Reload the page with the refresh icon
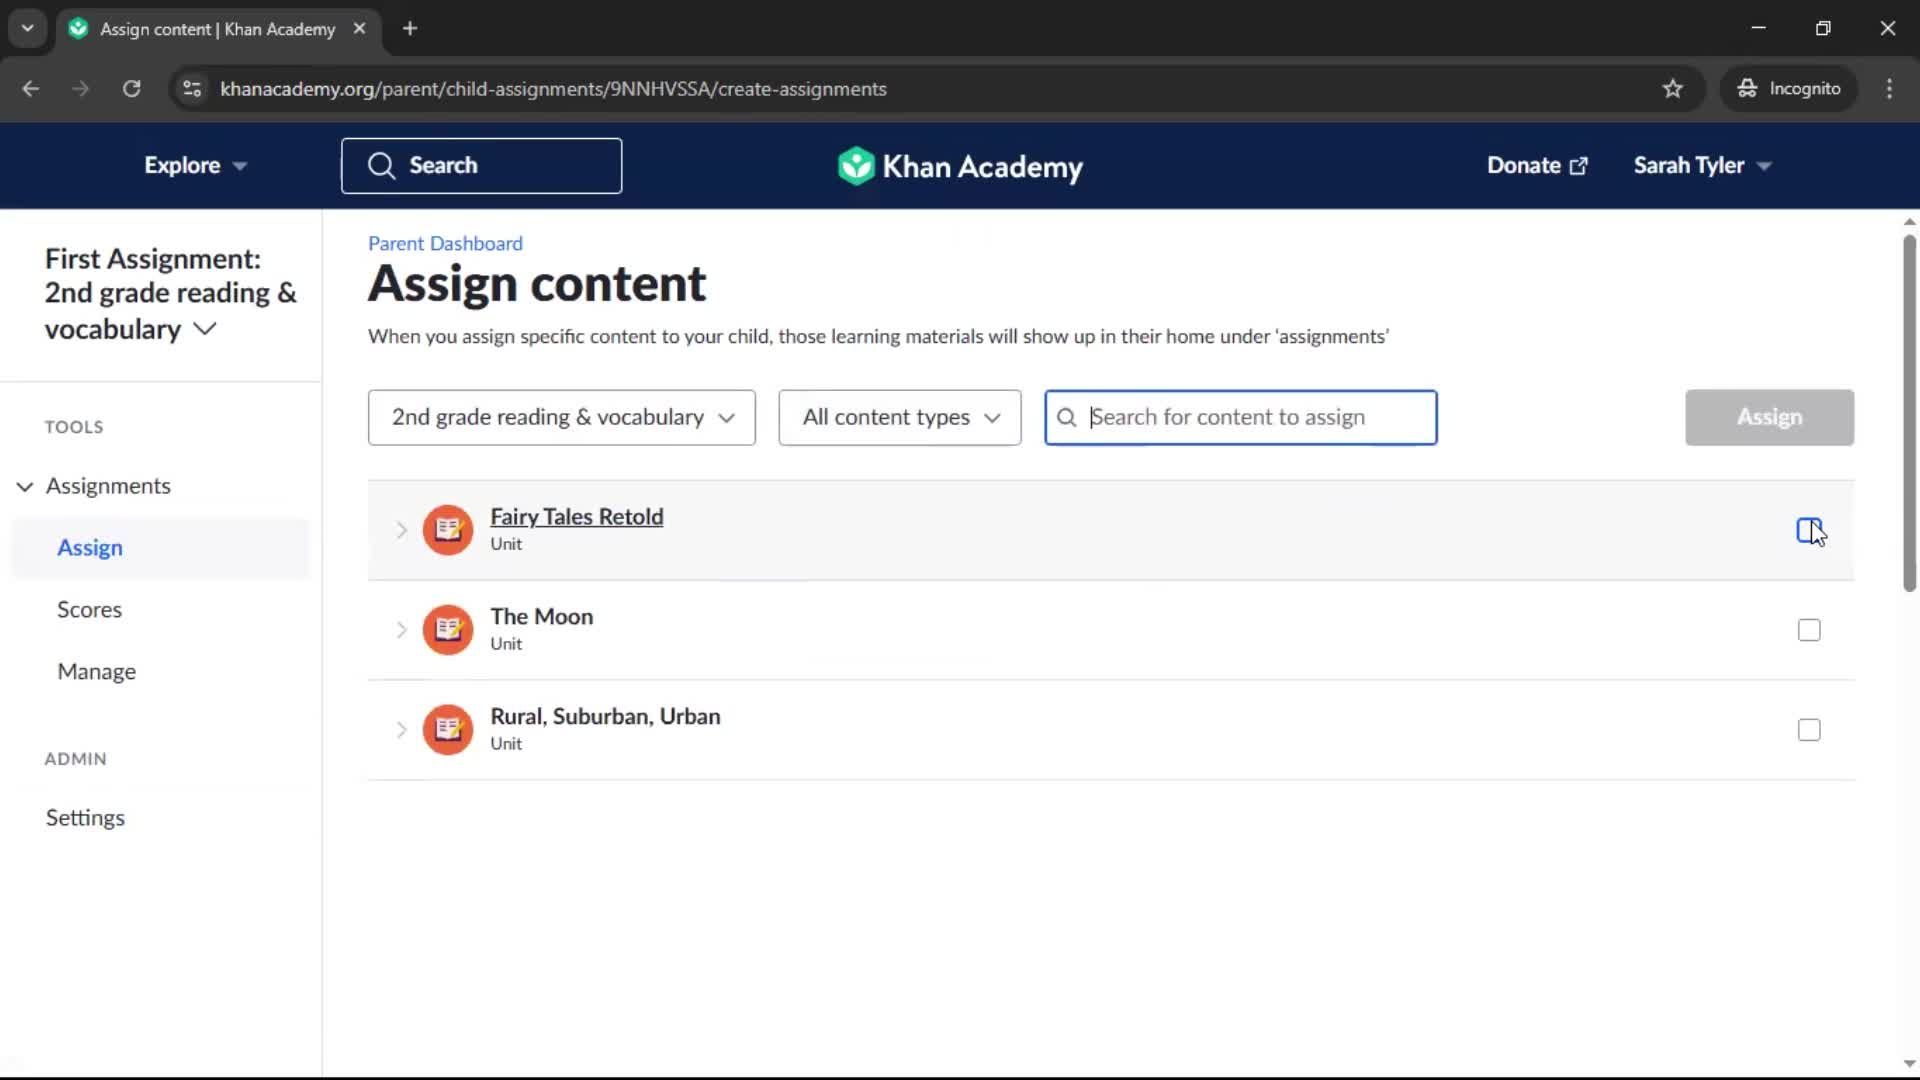The image size is (1920, 1080). (131, 89)
